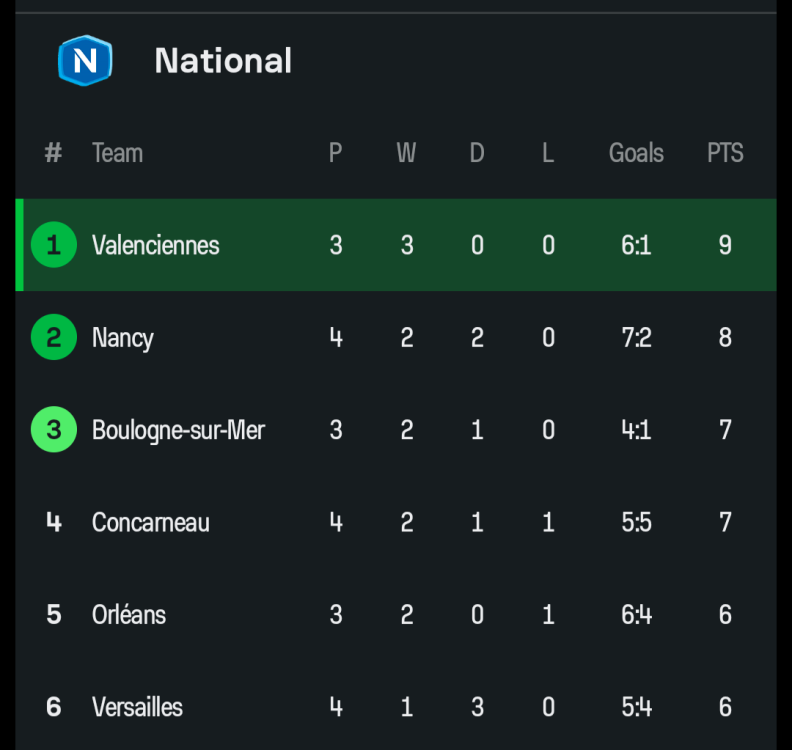
Task: Open the National league title
Action: click(x=223, y=61)
